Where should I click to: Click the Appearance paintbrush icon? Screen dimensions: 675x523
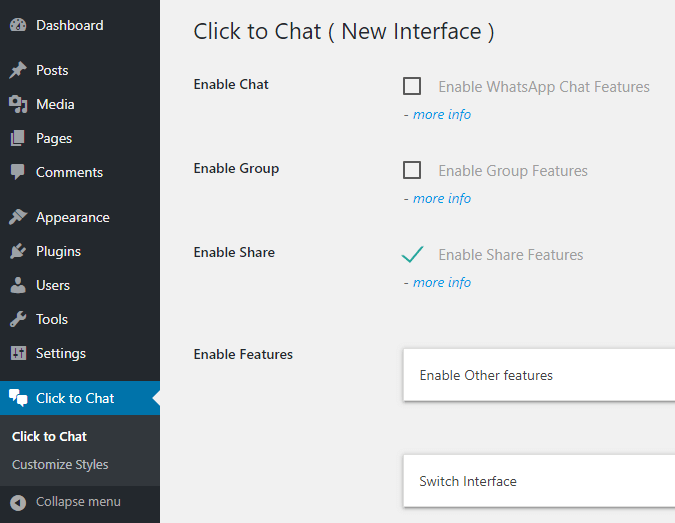pos(18,217)
